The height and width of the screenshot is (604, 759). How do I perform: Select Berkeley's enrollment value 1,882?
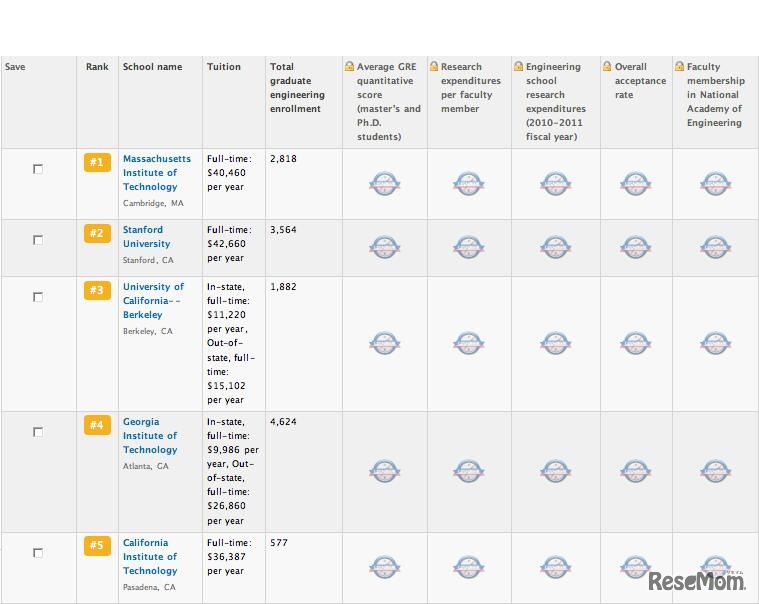tap(283, 287)
